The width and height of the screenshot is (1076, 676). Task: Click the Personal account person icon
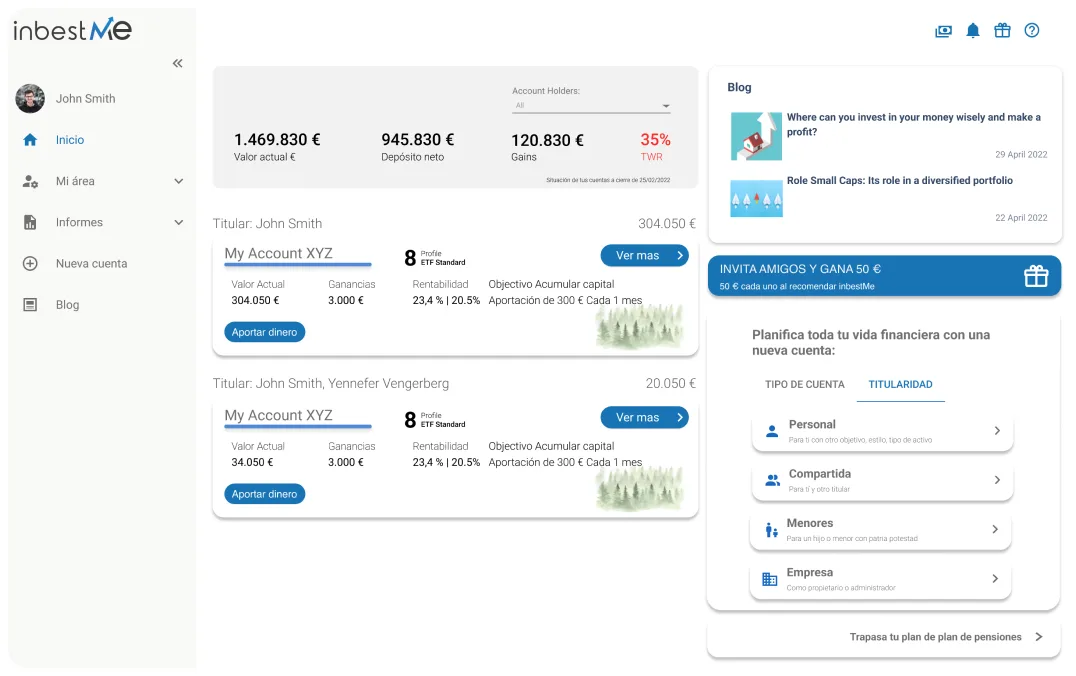(x=772, y=431)
